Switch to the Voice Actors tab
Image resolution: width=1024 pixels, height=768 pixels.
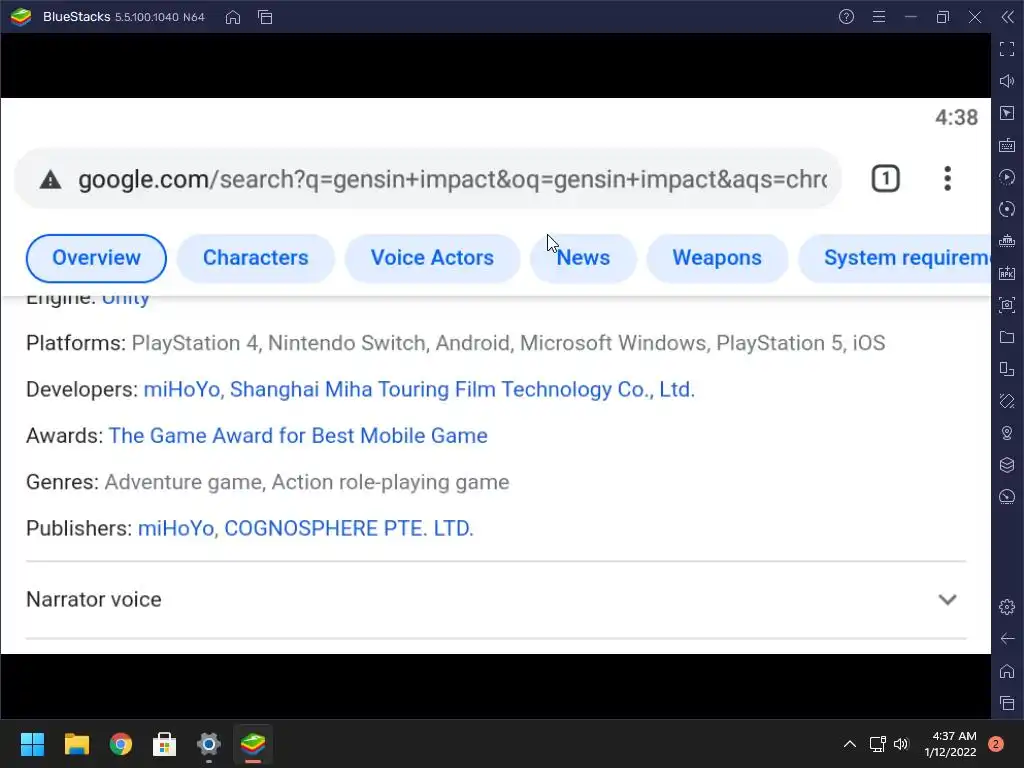[432, 258]
